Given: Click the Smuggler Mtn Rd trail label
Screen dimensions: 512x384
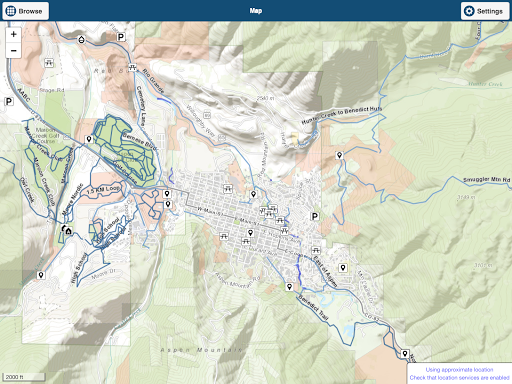Looking at the screenshot, I should click(x=486, y=180).
